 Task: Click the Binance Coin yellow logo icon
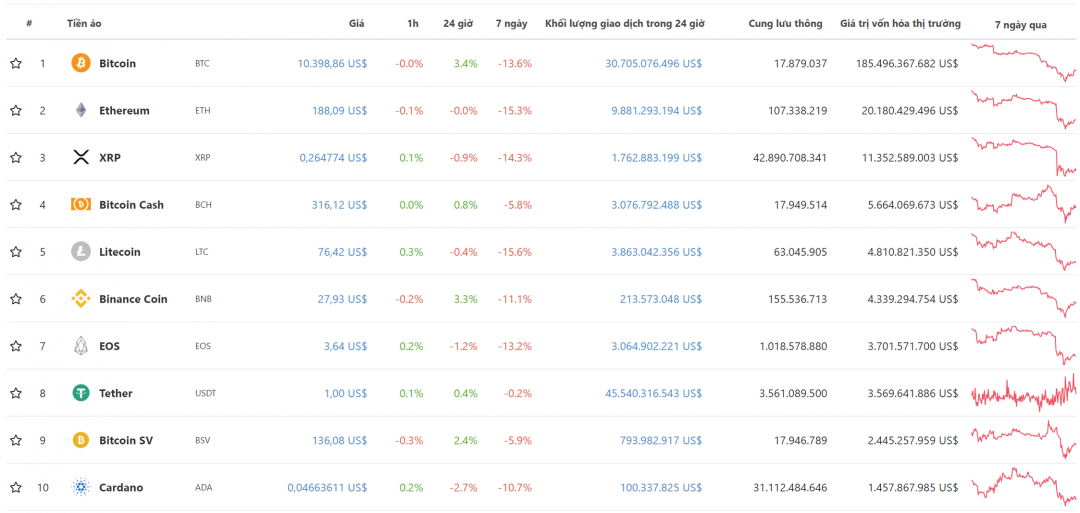pyautogui.click(x=81, y=299)
